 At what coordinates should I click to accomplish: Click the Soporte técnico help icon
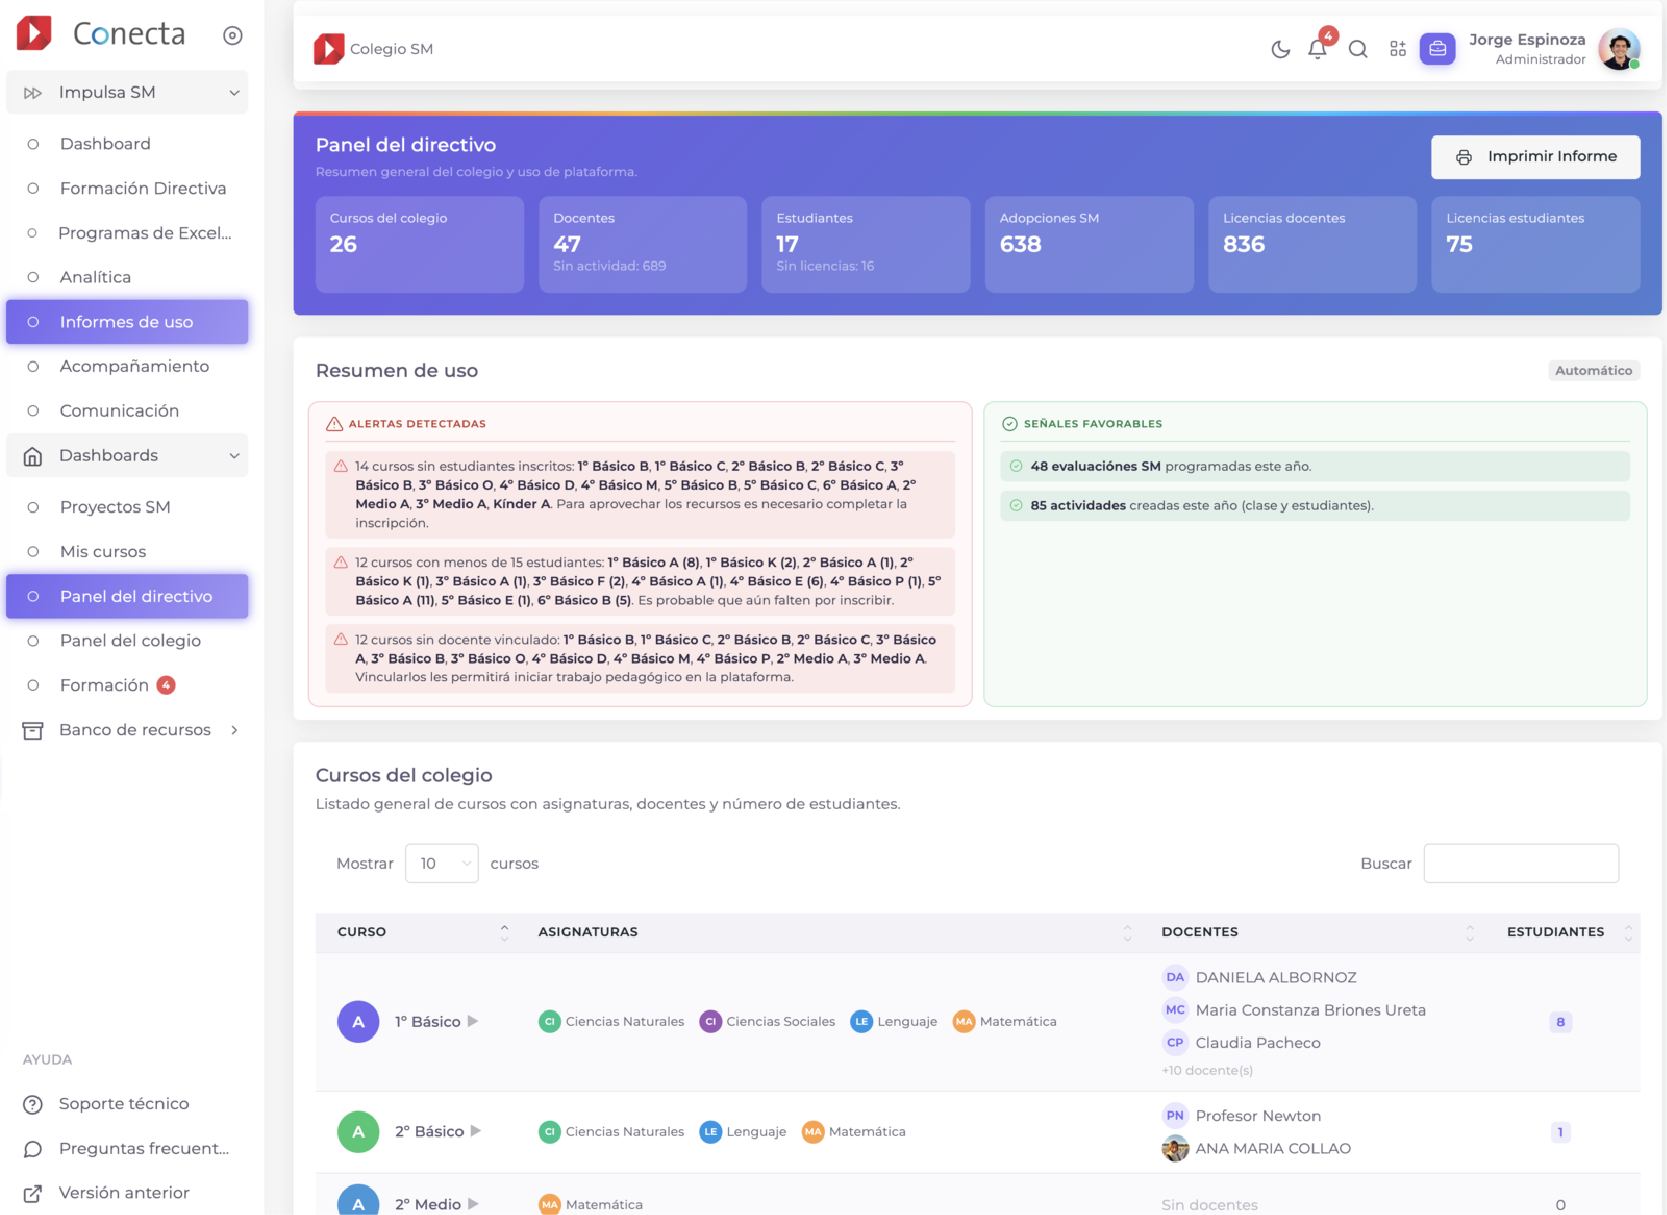point(33,1104)
